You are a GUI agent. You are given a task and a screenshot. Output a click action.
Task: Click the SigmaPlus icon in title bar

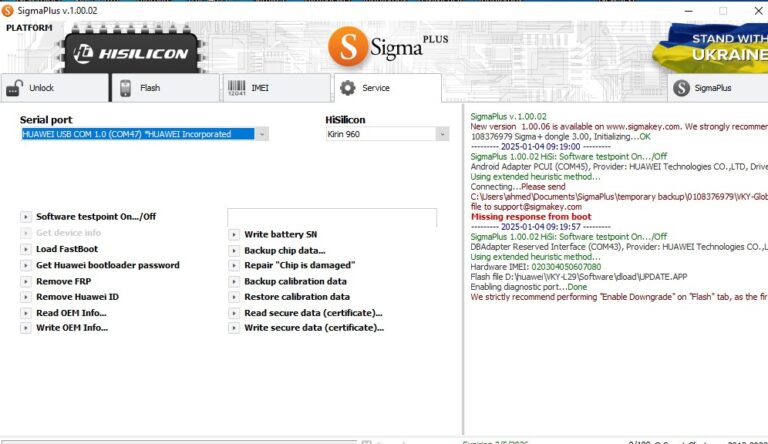pyautogui.click(x=7, y=10)
